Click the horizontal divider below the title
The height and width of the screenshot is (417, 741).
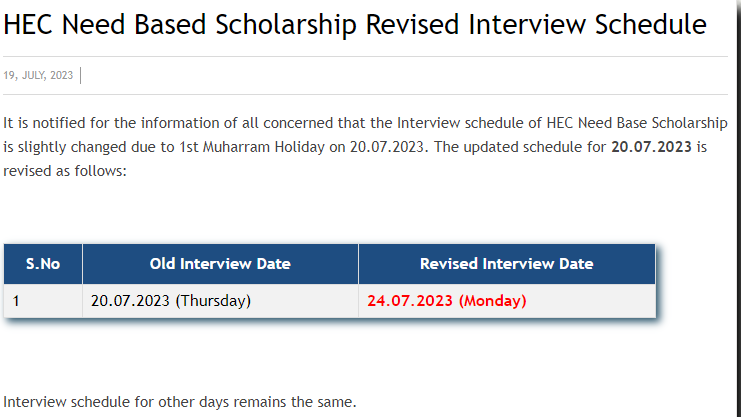pyautogui.click(x=365, y=57)
